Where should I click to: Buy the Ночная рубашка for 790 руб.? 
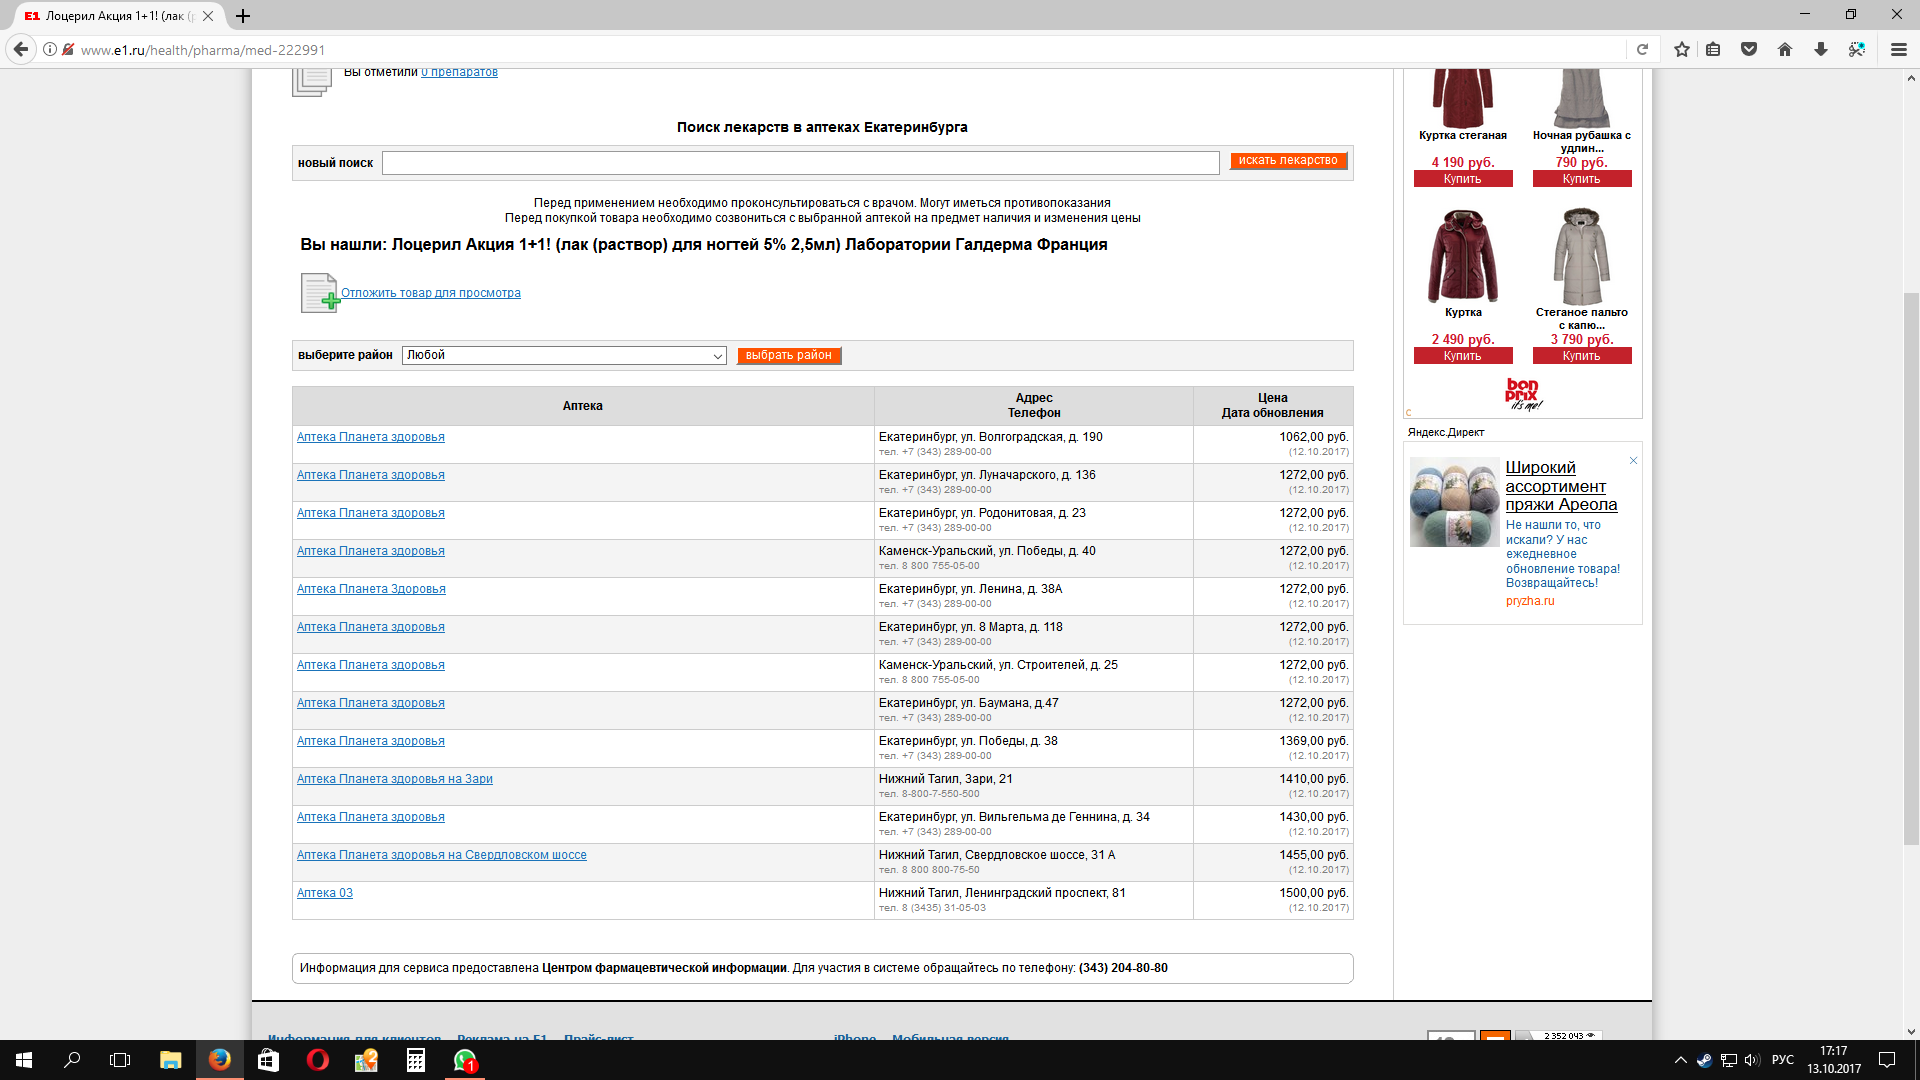1581,179
